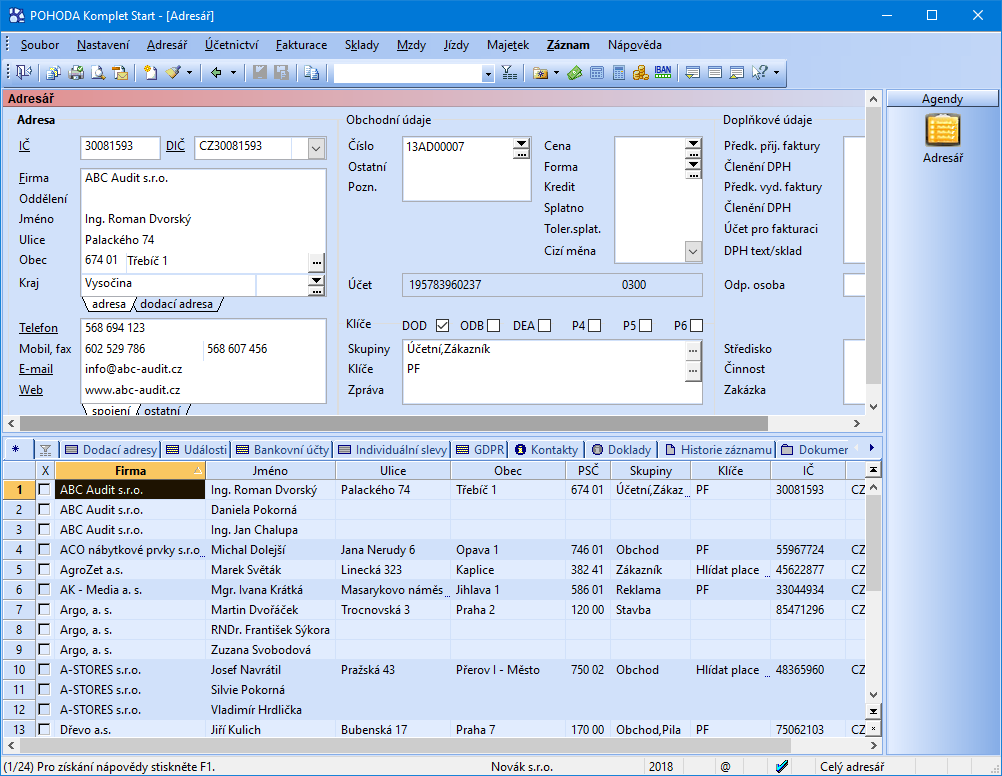Sort the table by the Firma column header
This screenshot has width=1002, height=776.
pos(130,470)
